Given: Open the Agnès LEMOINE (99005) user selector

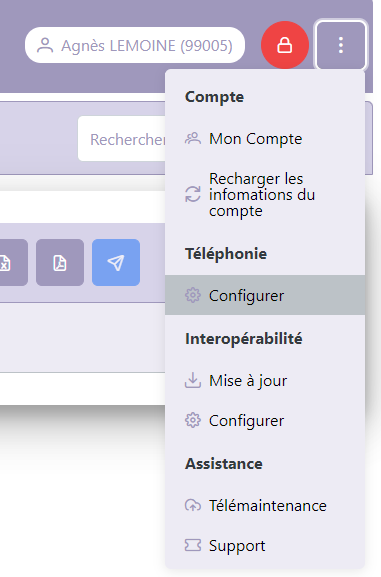Looking at the screenshot, I should click(x=135, y=45).
